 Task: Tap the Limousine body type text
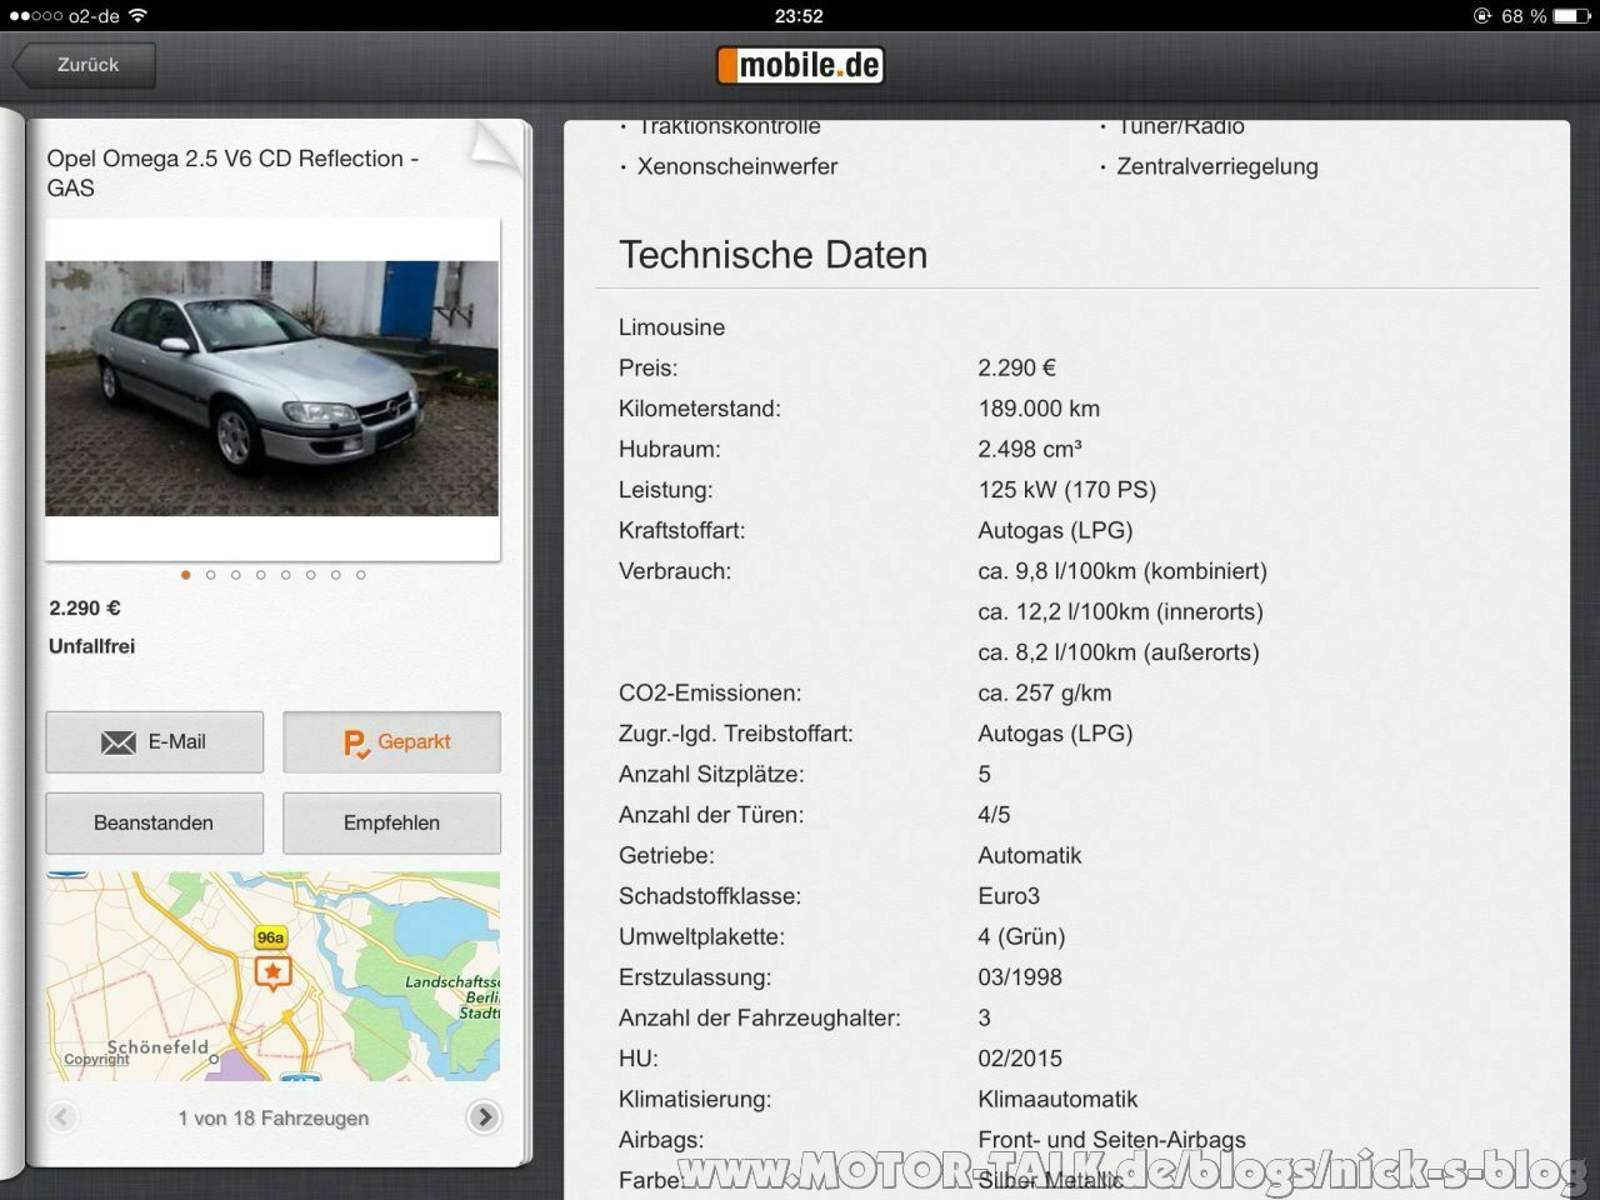pos(672,328)
